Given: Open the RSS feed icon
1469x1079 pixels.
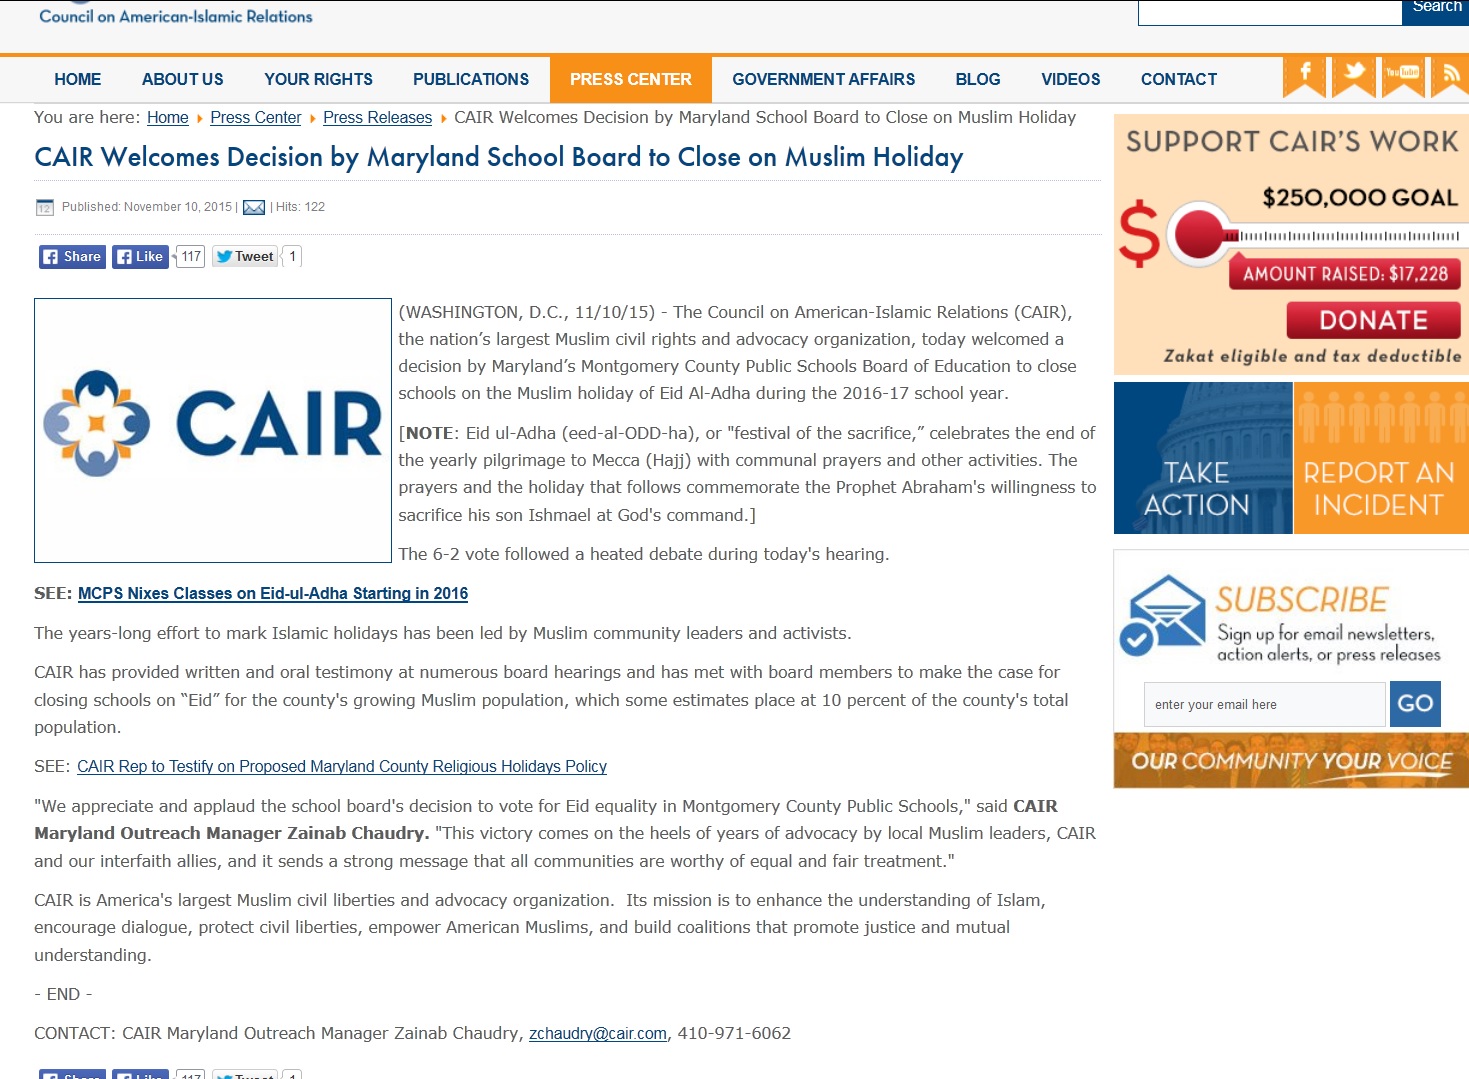Looking at the screenshot, I should click(1450, 76).
